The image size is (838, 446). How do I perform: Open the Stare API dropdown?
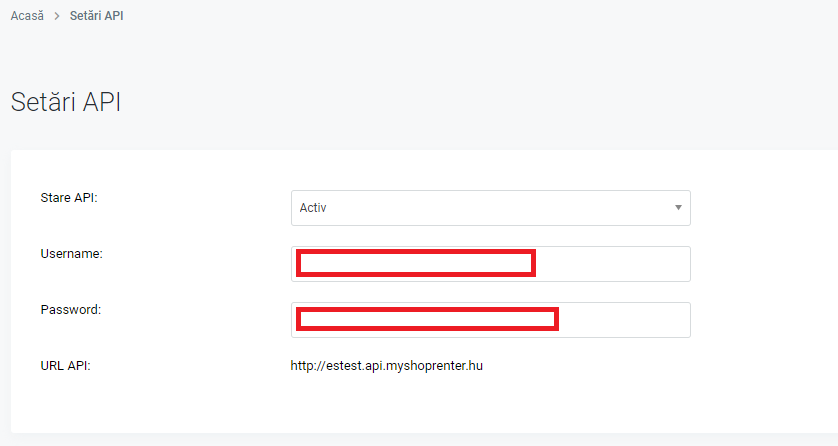coord(491,208)
